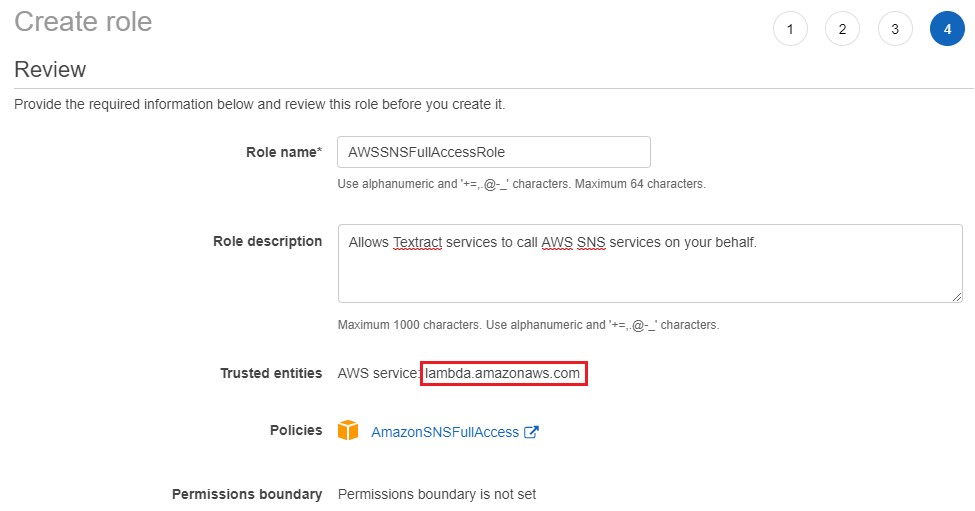Select step 3 indicator

[x=894, y=29]
